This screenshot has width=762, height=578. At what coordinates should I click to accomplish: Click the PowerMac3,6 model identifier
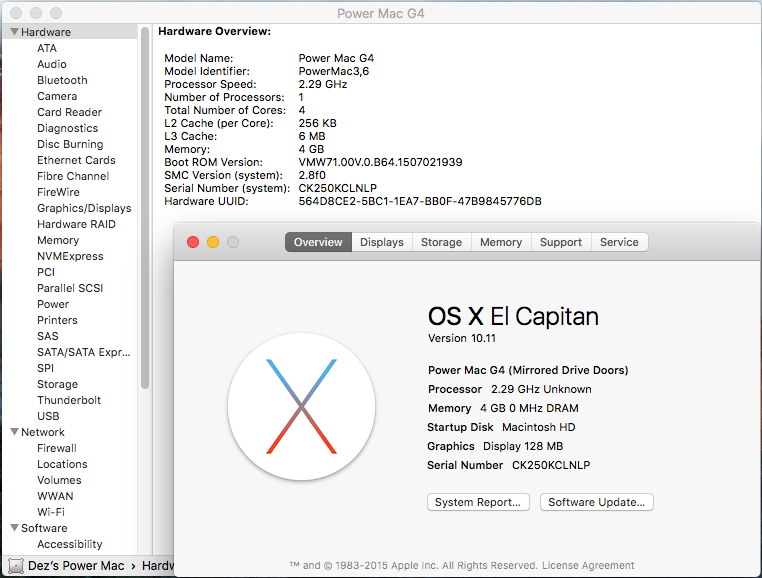[x=333, y=71]
